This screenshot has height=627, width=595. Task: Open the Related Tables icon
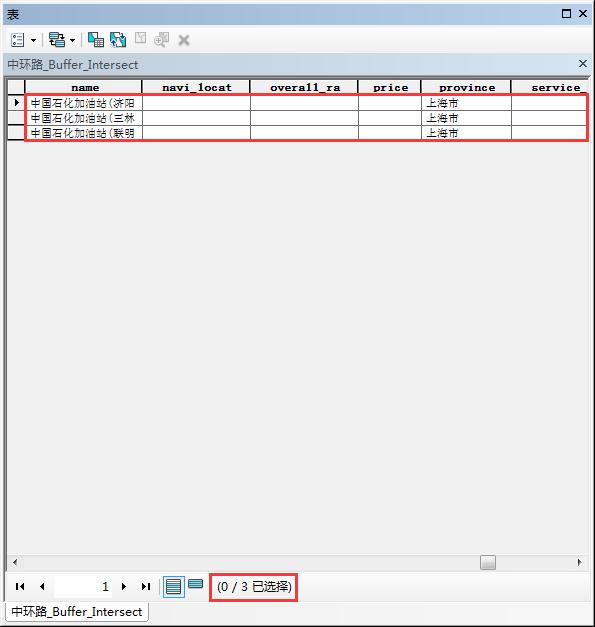point(57,40)
